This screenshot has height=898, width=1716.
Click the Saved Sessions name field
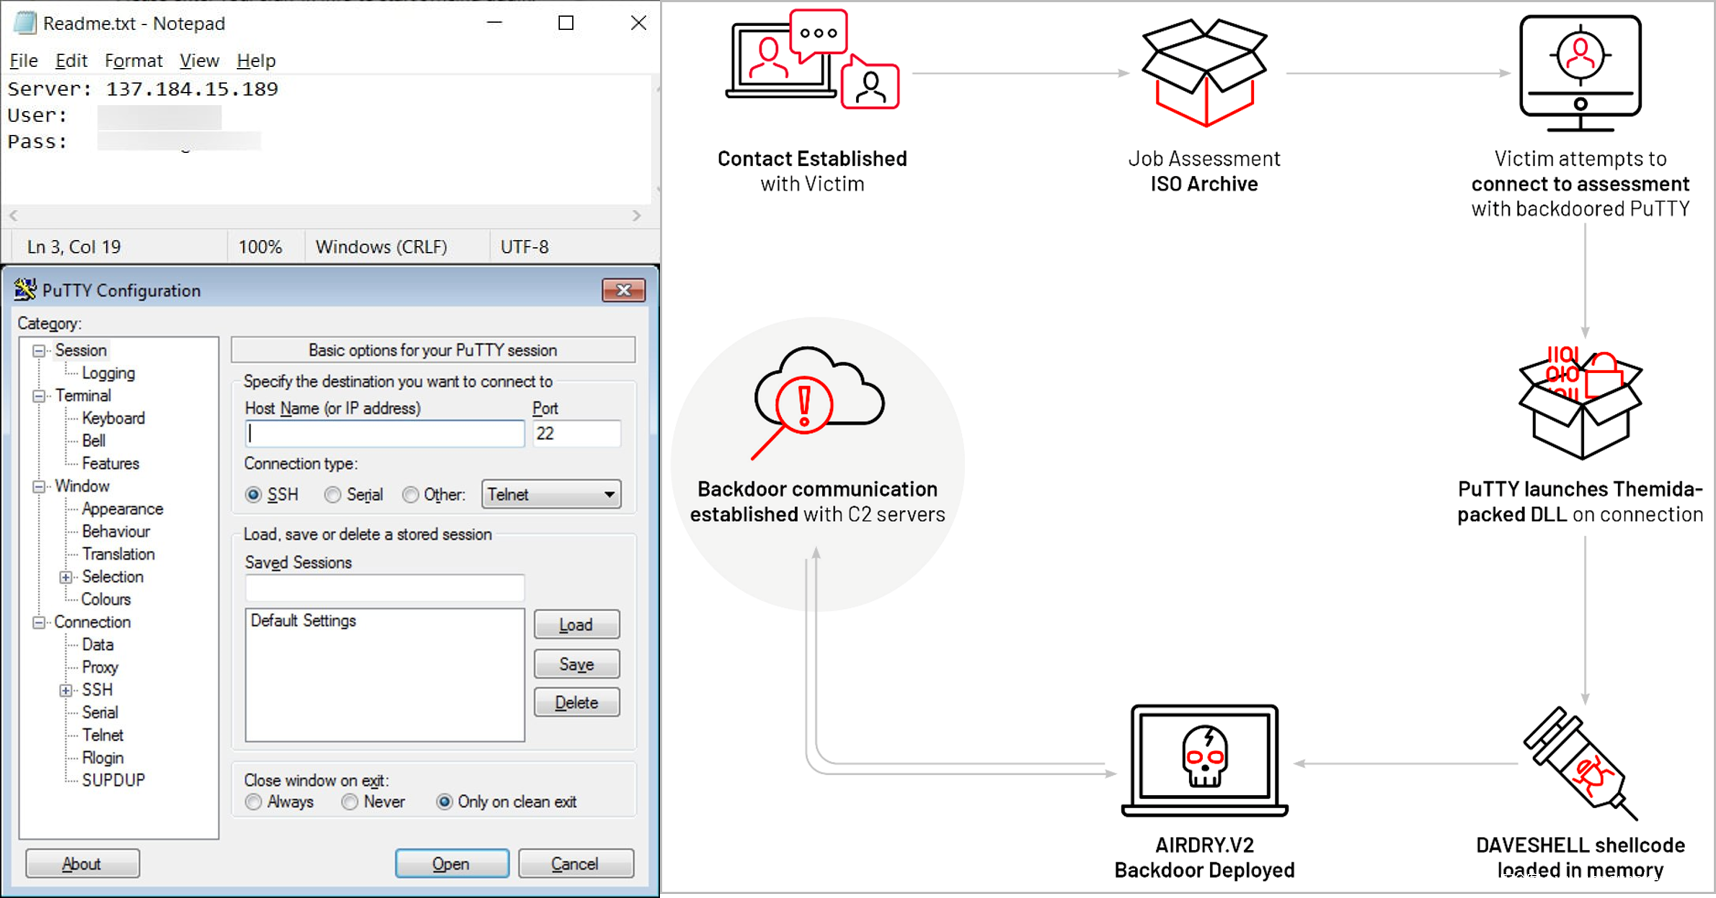(x=385, y=588)
